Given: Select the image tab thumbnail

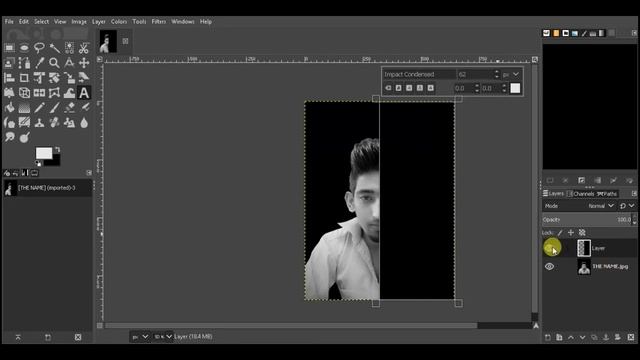Looking at the screenshot, I should (108, 41).
